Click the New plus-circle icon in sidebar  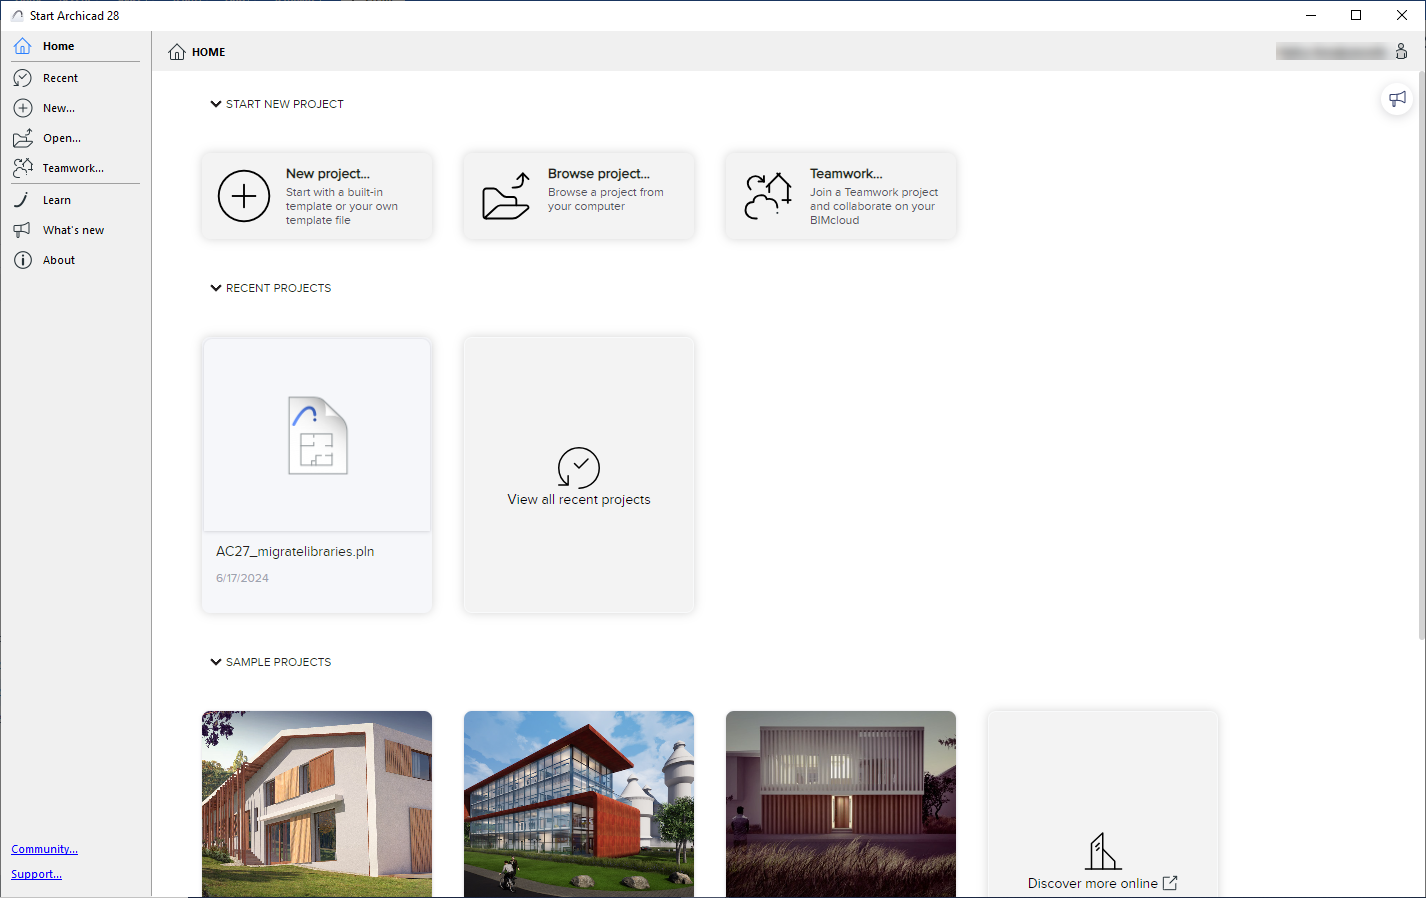point(22,108)
